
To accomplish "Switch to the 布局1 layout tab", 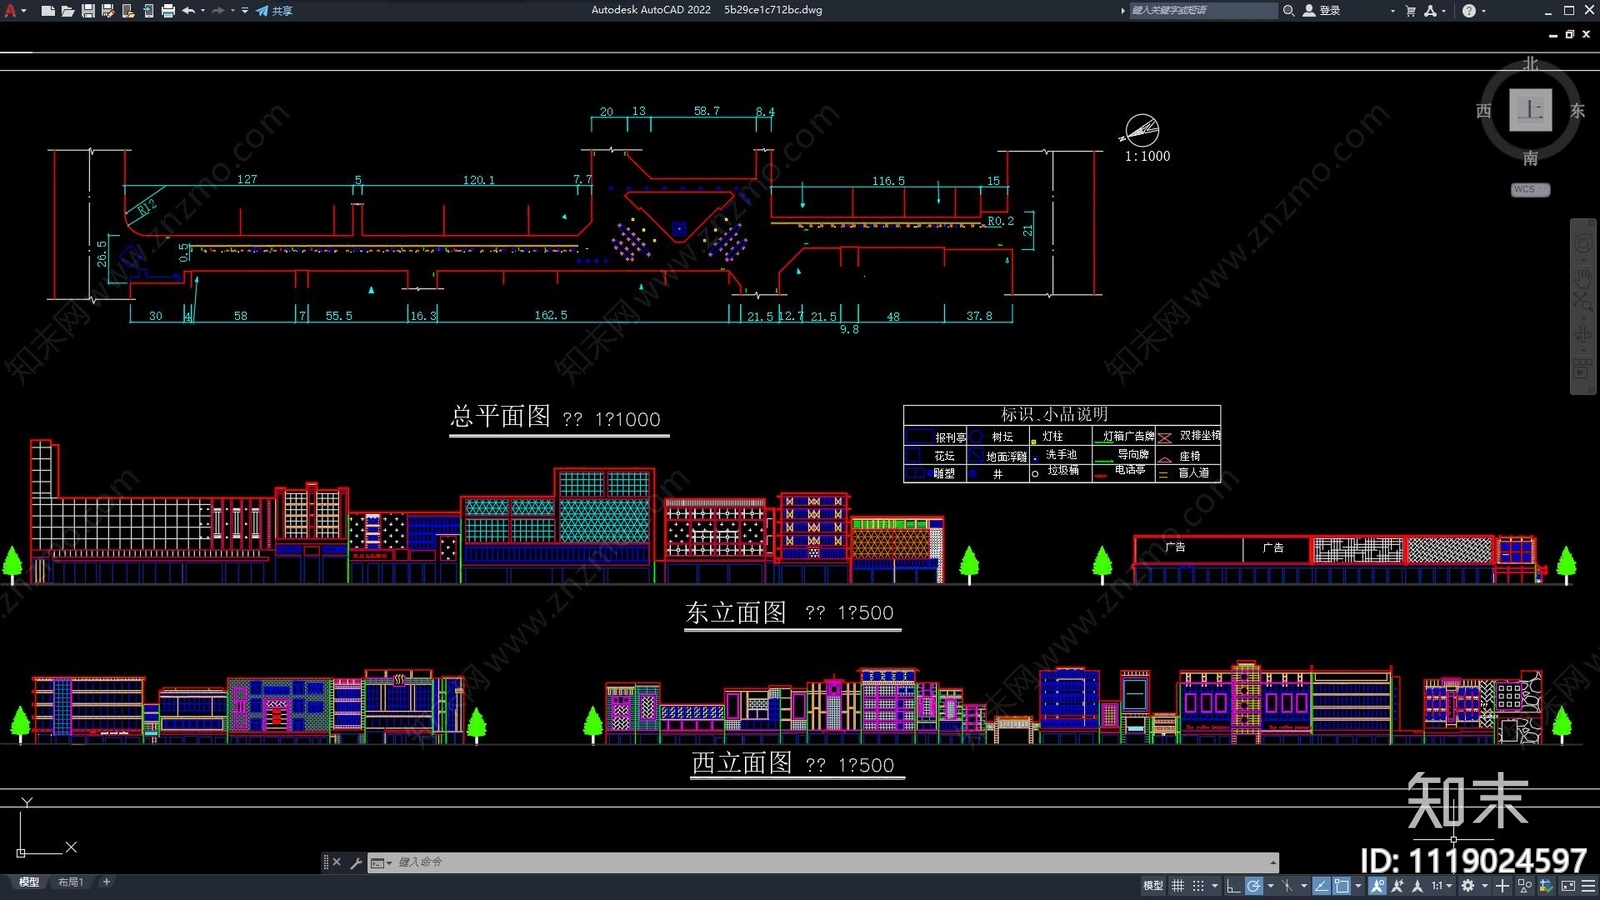I will [70, 882].
